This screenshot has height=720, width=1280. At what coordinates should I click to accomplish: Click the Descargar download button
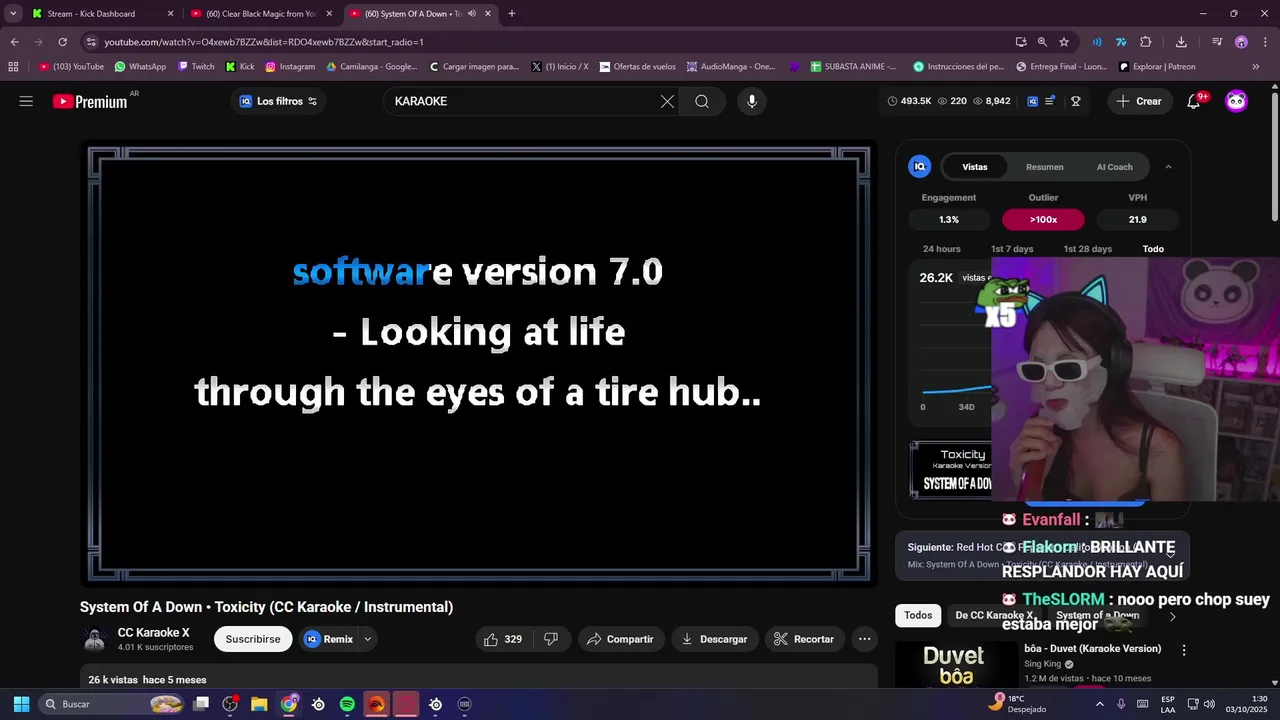714,639
